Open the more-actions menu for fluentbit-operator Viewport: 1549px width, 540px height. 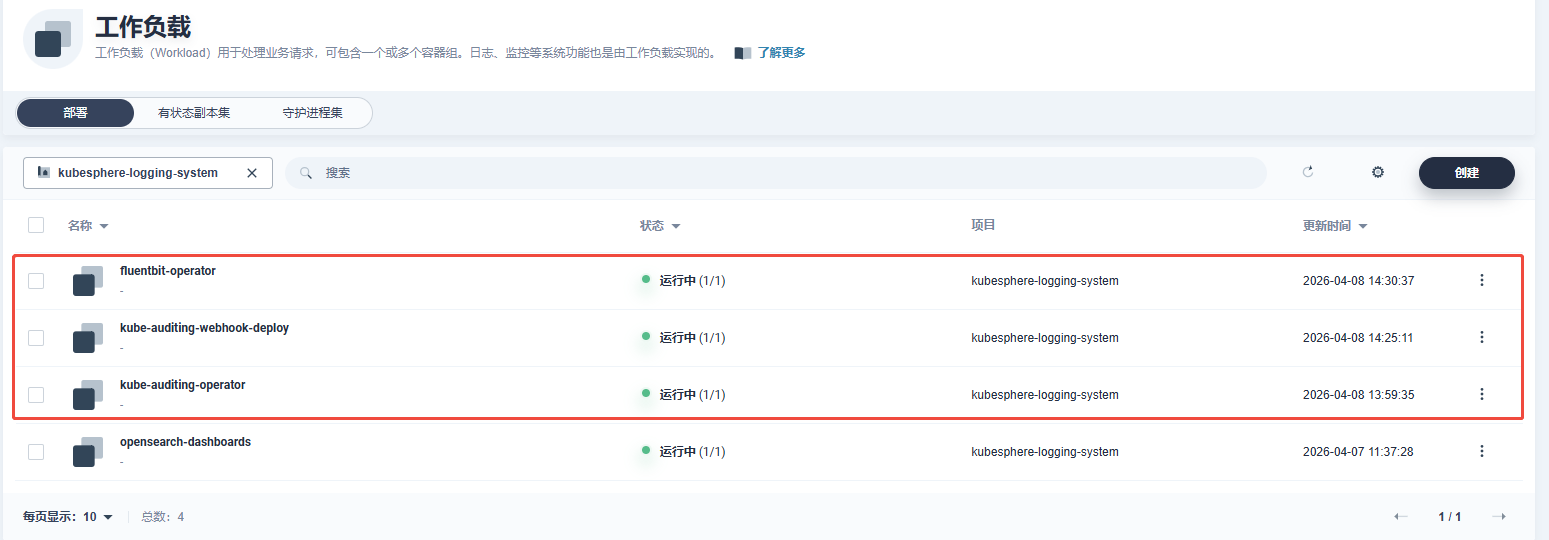(1482, 281)
